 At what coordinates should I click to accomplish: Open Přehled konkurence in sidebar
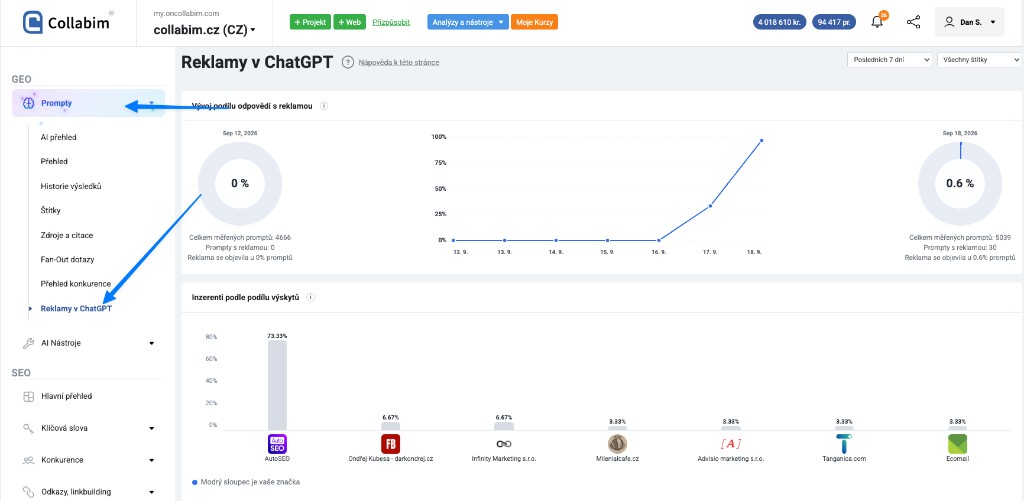(76, 284)
